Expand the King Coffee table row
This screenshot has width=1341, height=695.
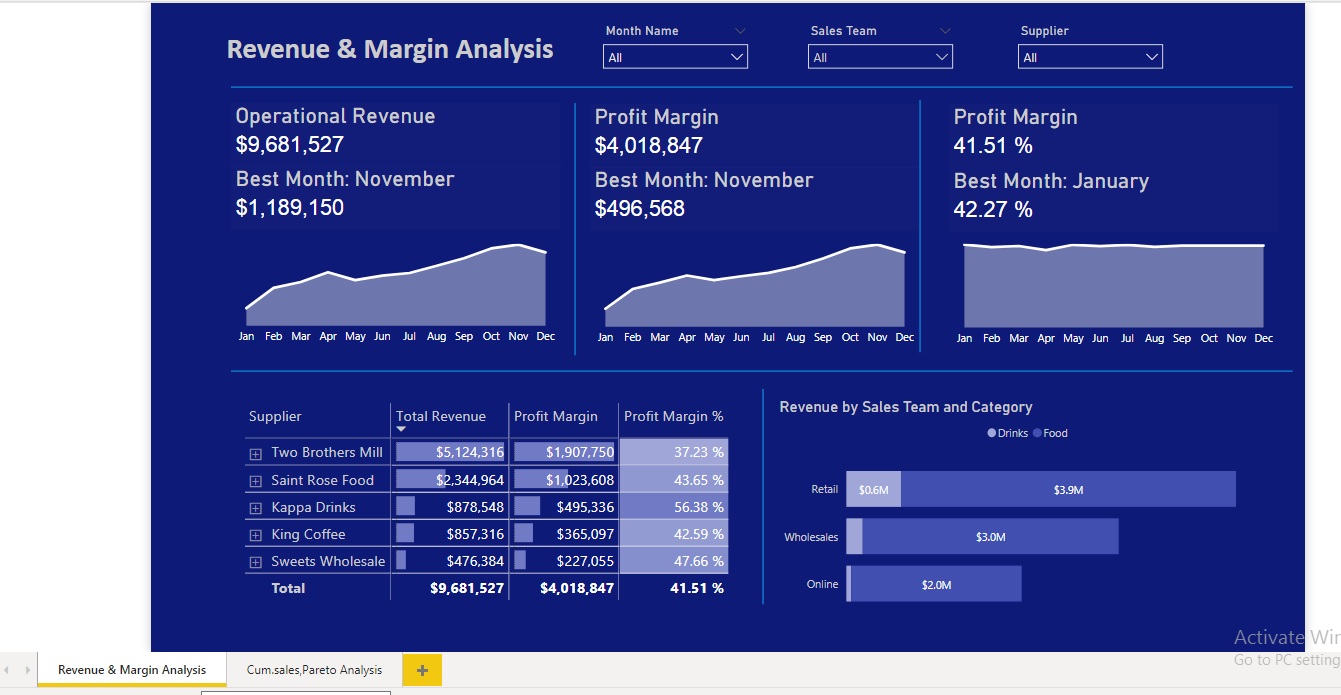[x=256, y=534]
